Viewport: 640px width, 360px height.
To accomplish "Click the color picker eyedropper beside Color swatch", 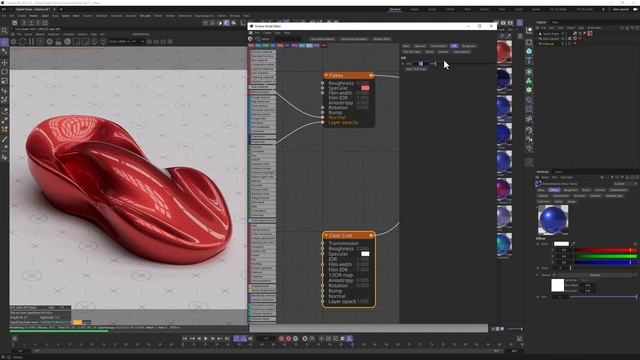I will point(573,244).
